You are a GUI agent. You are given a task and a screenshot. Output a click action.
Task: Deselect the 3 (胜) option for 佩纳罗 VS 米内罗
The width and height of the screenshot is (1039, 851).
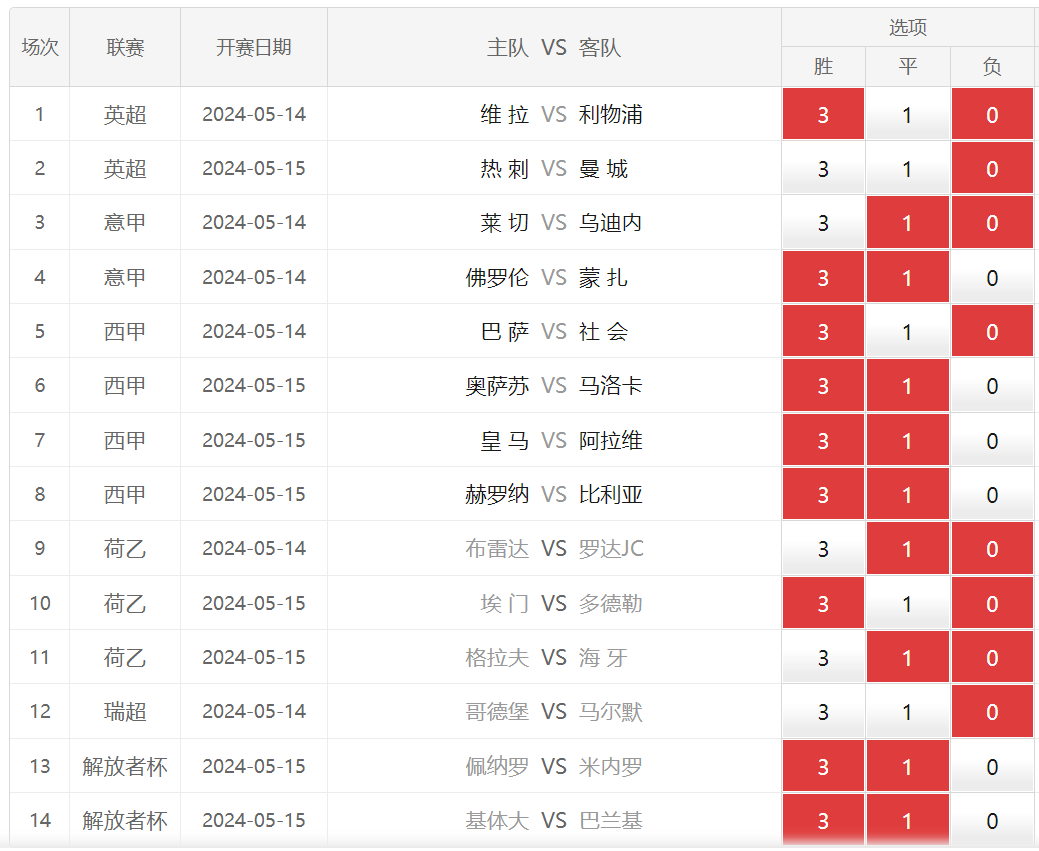tap(823, 766)
